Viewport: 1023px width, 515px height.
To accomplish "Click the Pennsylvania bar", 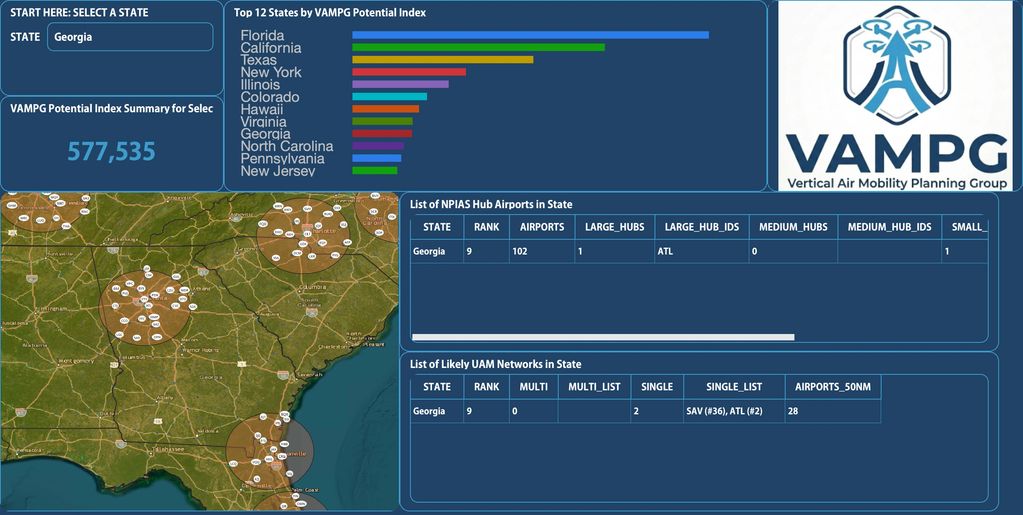I will pos(376,158).
